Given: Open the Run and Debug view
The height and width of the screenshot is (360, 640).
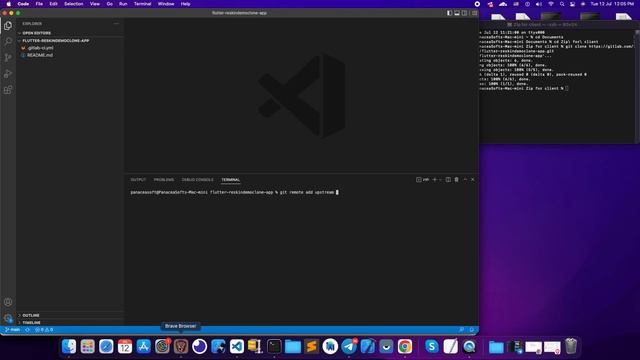Looking at the screenshot, I should click(x=8, y=74).
